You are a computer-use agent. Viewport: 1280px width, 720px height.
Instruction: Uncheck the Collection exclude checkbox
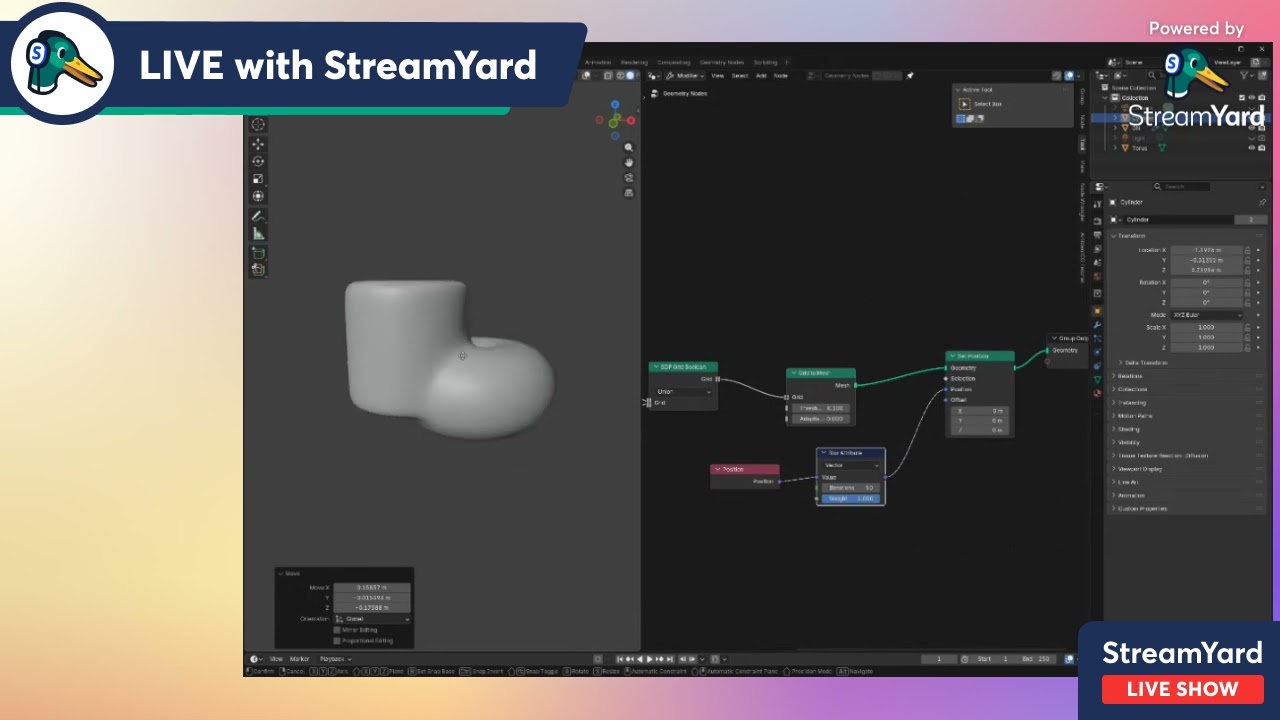[1242, 98]
